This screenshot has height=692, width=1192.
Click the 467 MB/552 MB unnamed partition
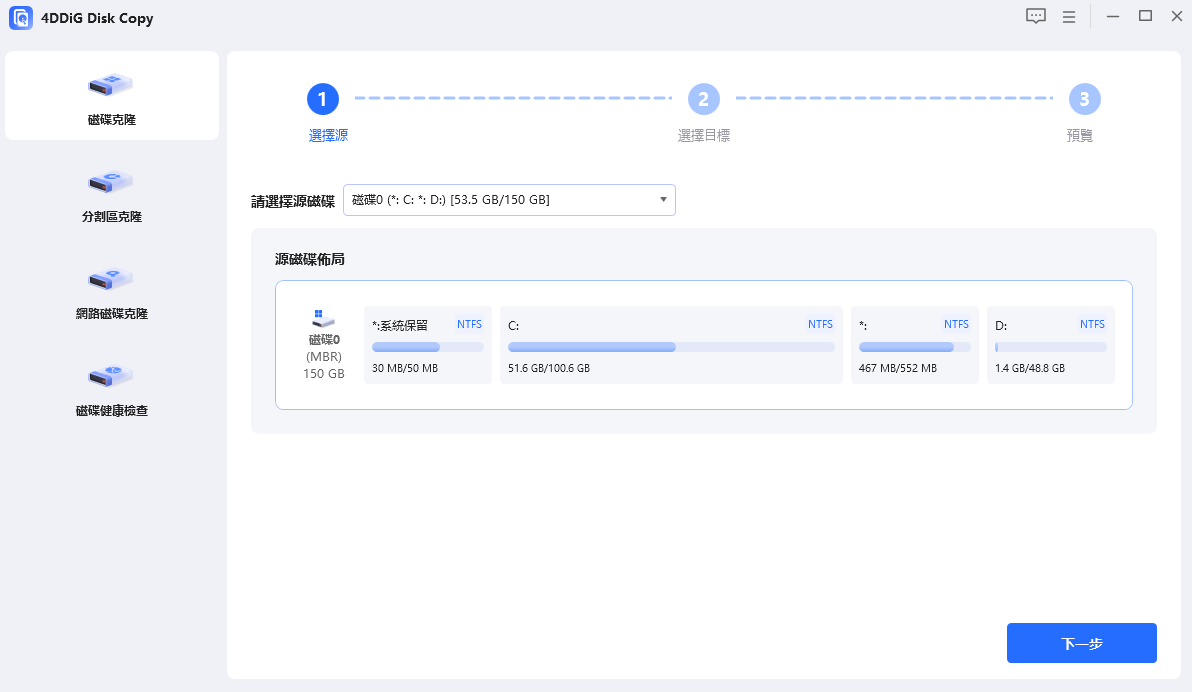[914, 345]
